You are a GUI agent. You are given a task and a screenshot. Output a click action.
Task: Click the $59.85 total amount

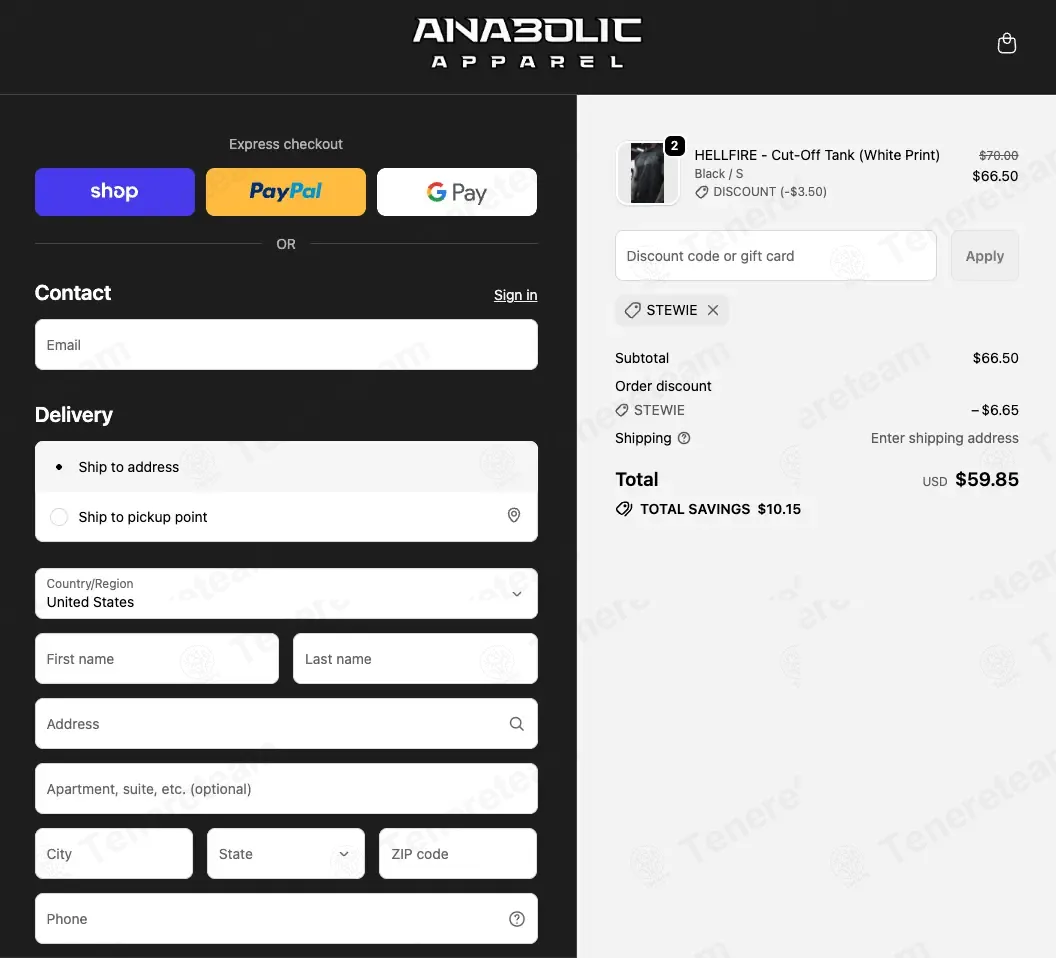(987, 480)
